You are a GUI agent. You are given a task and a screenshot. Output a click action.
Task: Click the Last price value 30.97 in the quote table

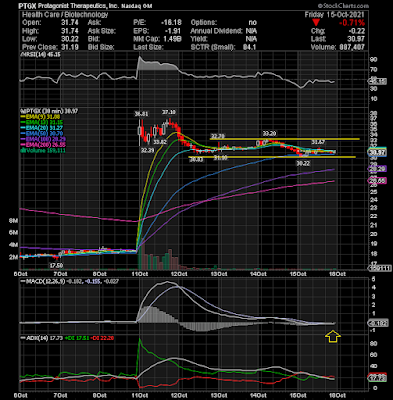(x=357, y=39)
